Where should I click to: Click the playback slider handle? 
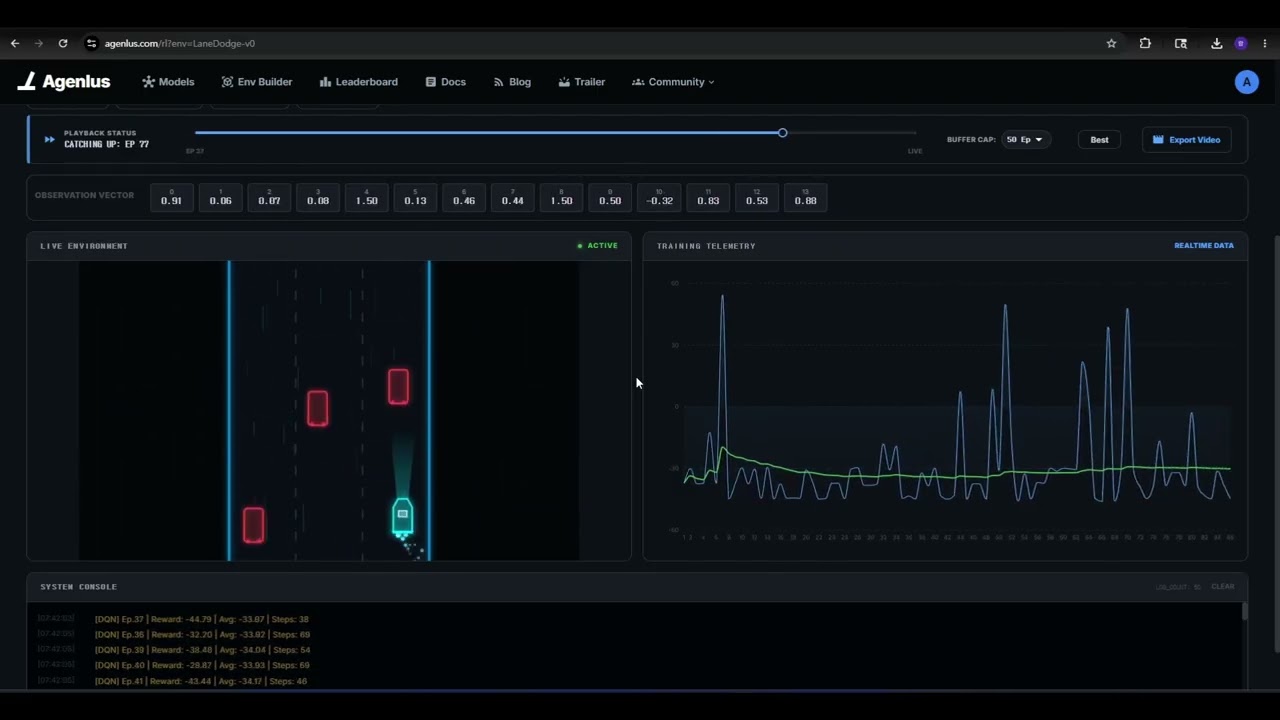point(782,132)
